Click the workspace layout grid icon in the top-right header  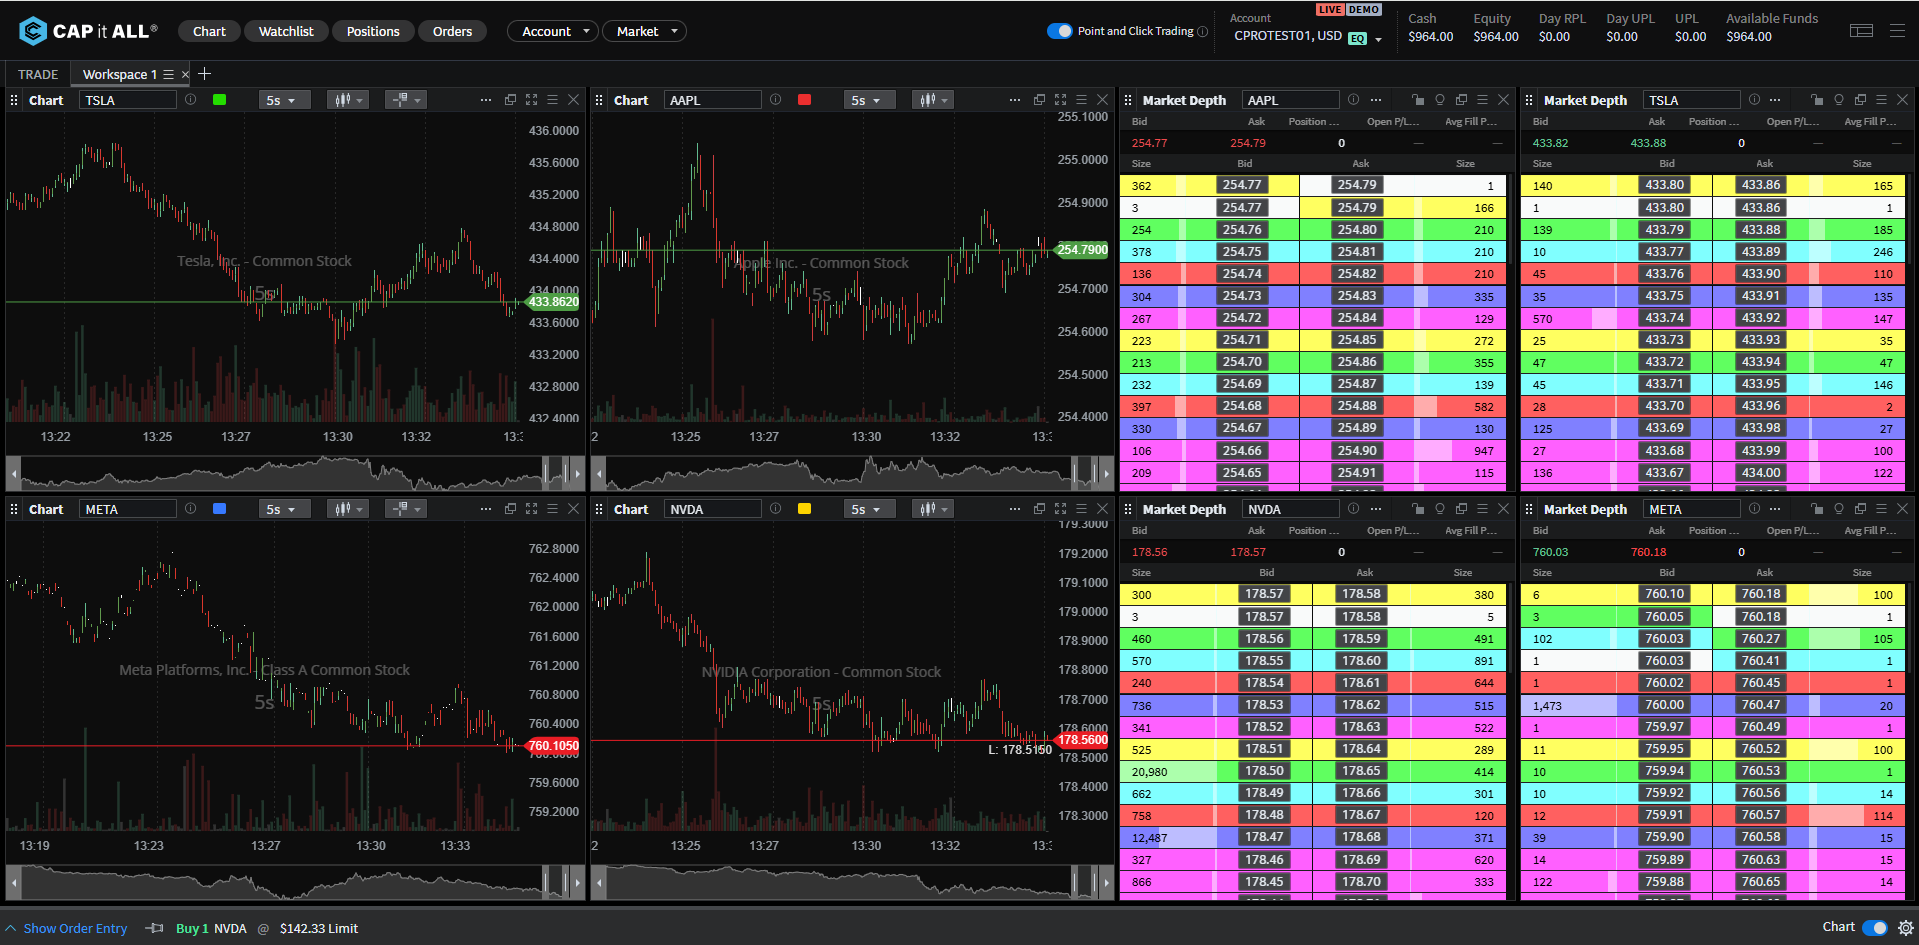tap(1860, 30)
